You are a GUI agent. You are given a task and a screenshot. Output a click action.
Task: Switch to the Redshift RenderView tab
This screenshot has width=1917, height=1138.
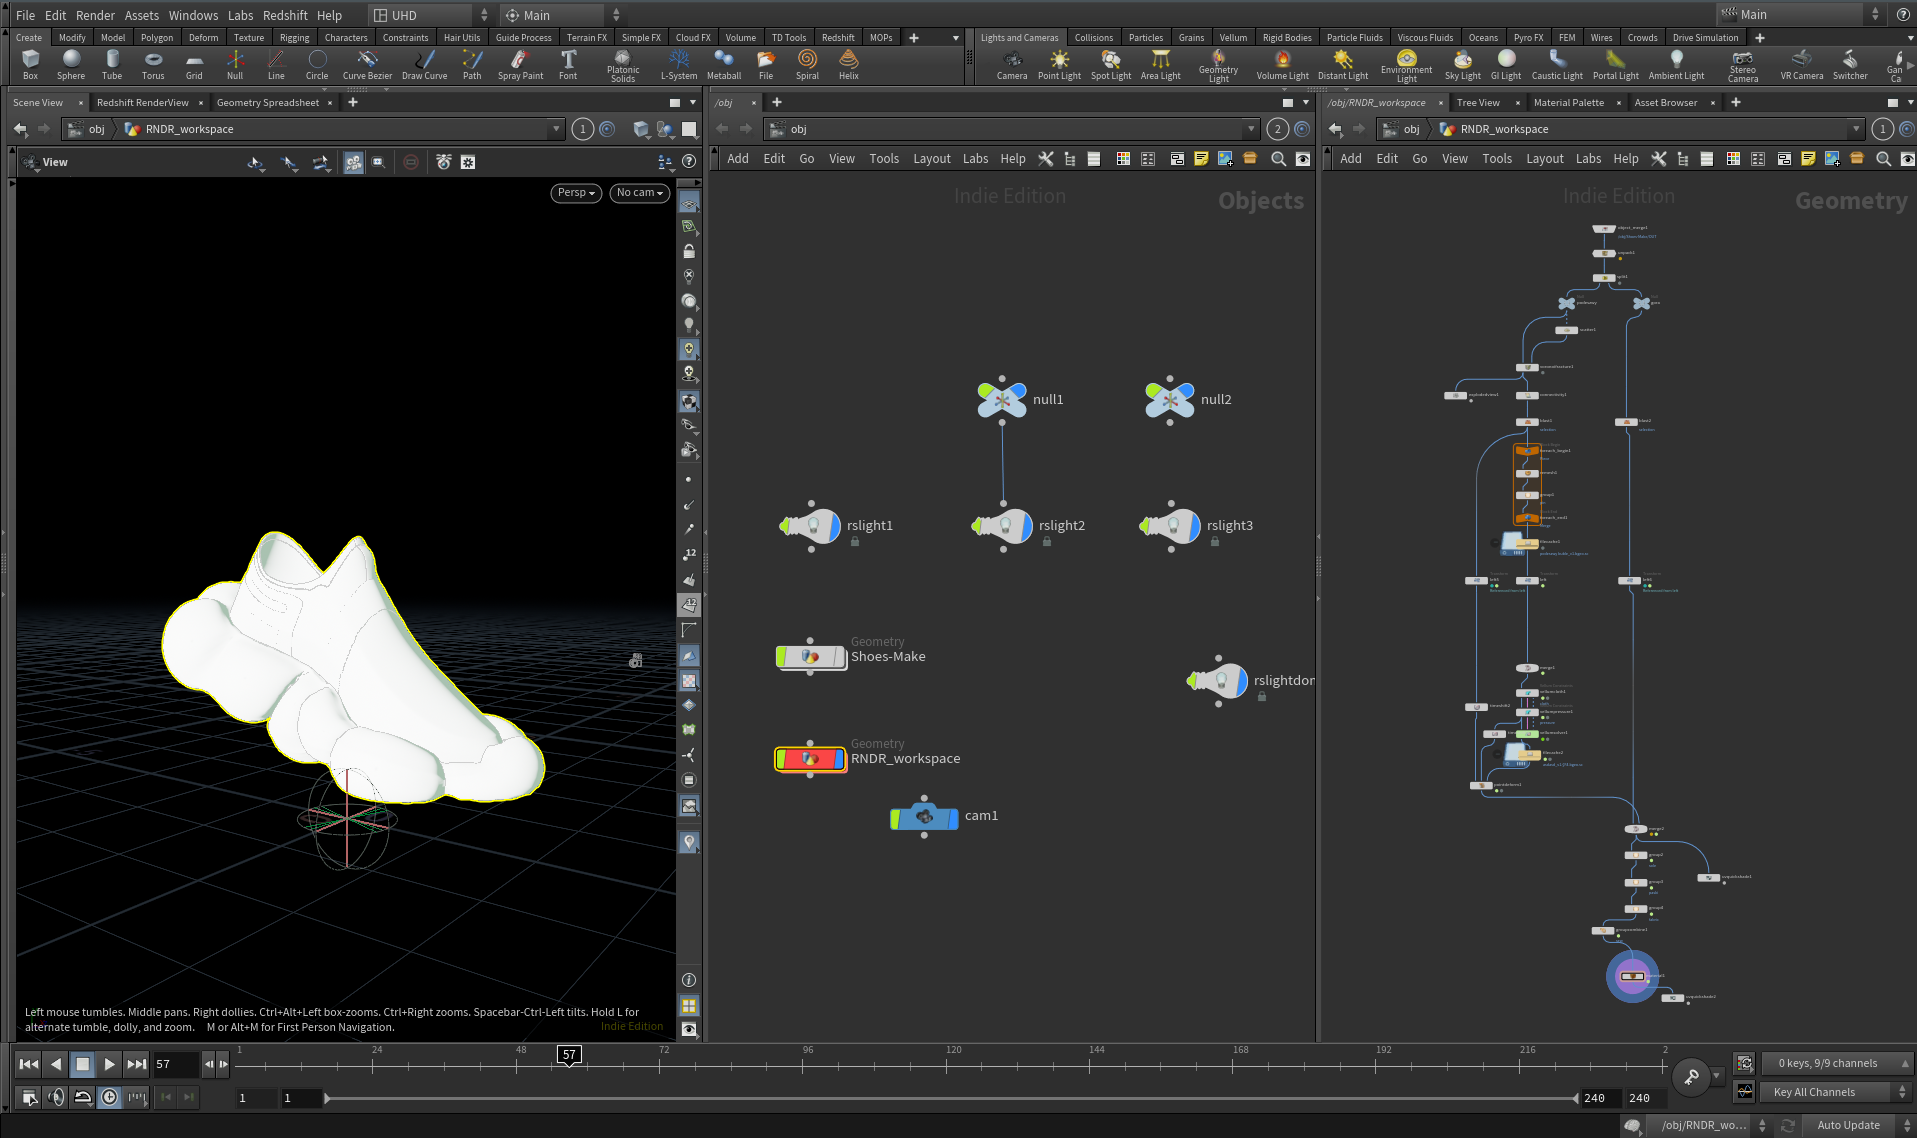point(143,102)
